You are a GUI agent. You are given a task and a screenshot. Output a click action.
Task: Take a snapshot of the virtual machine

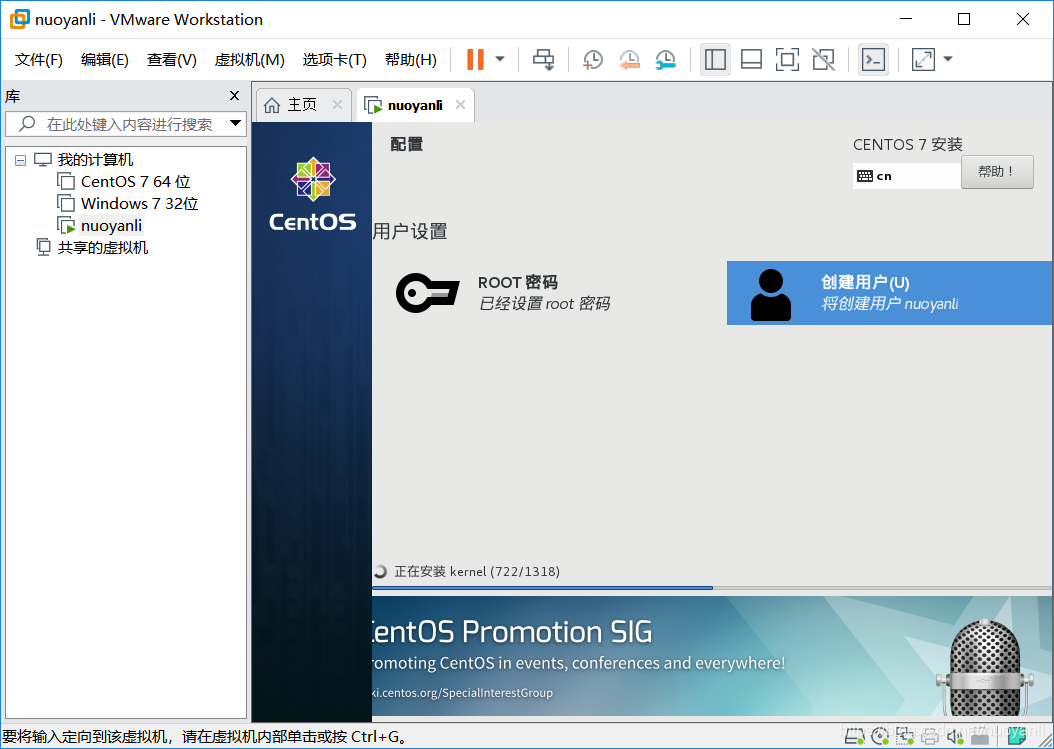[593, 59]
